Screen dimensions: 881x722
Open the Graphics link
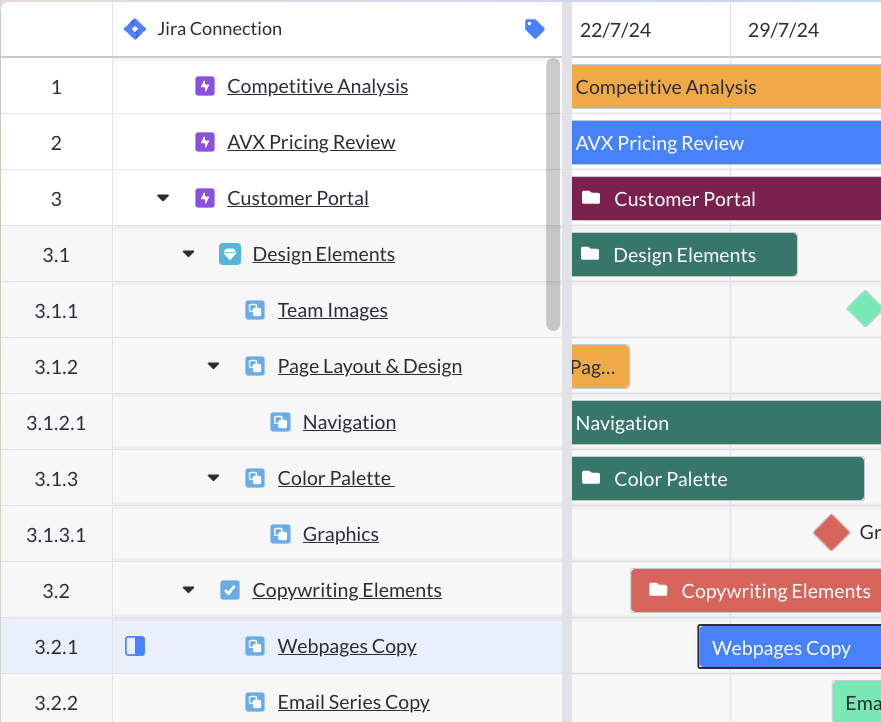click(340, 534)
